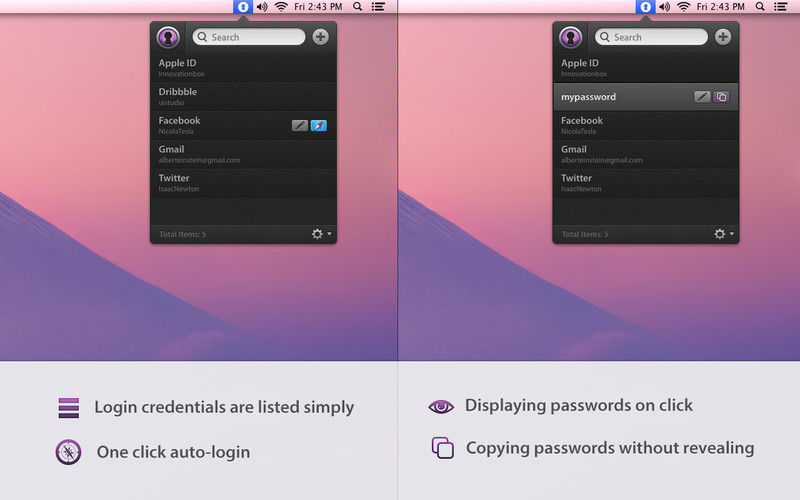Open the Wi-Fi menu in left menu bar
The height and width of the screenshot is (500, 800).
[281, 7]
